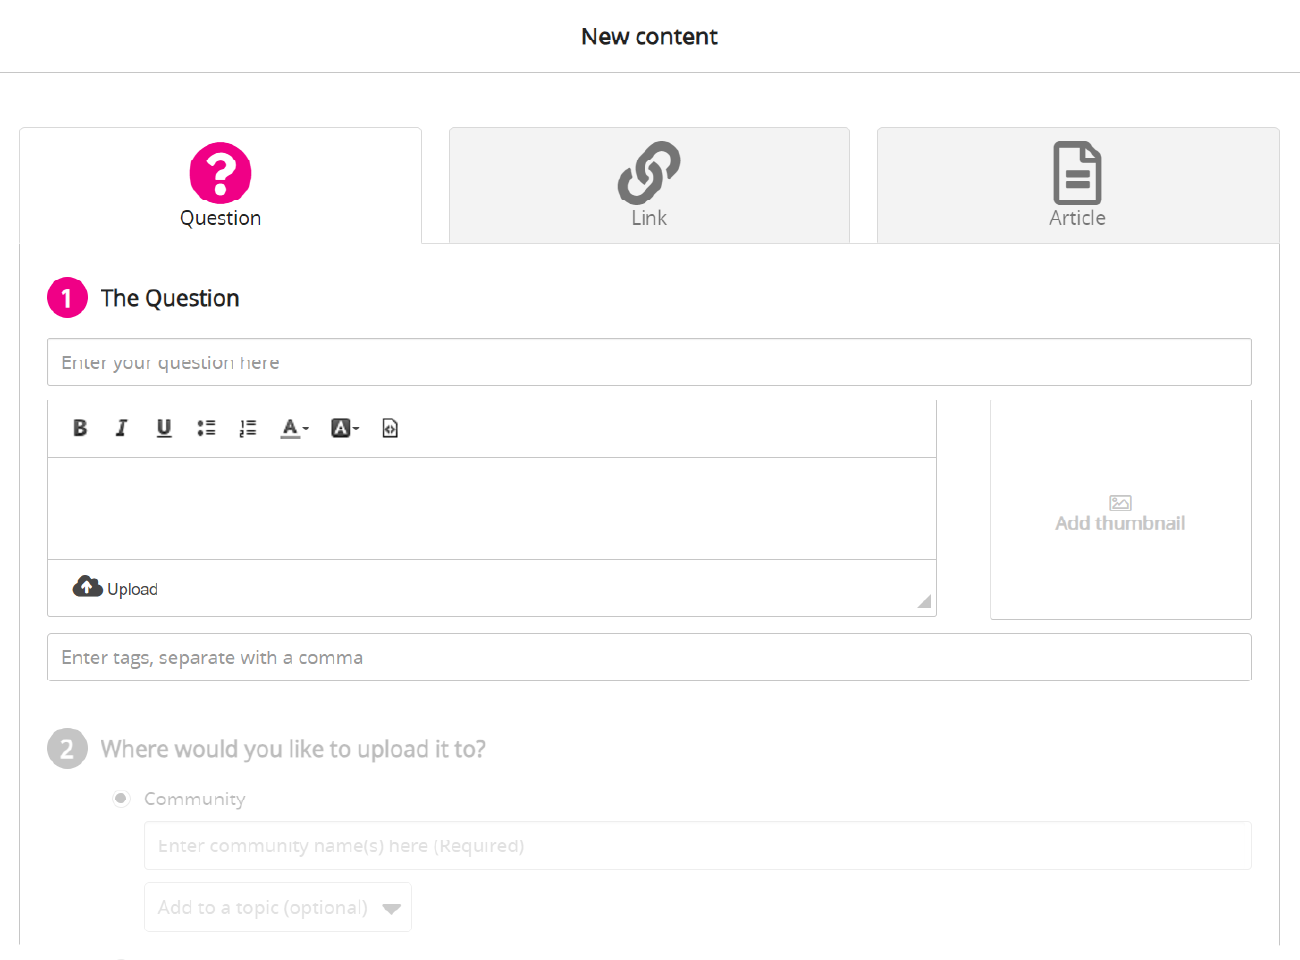The height and width of the screenshot is (960, 1300).
Task: Click in the question title field
Action: click(x=649, y=362)
